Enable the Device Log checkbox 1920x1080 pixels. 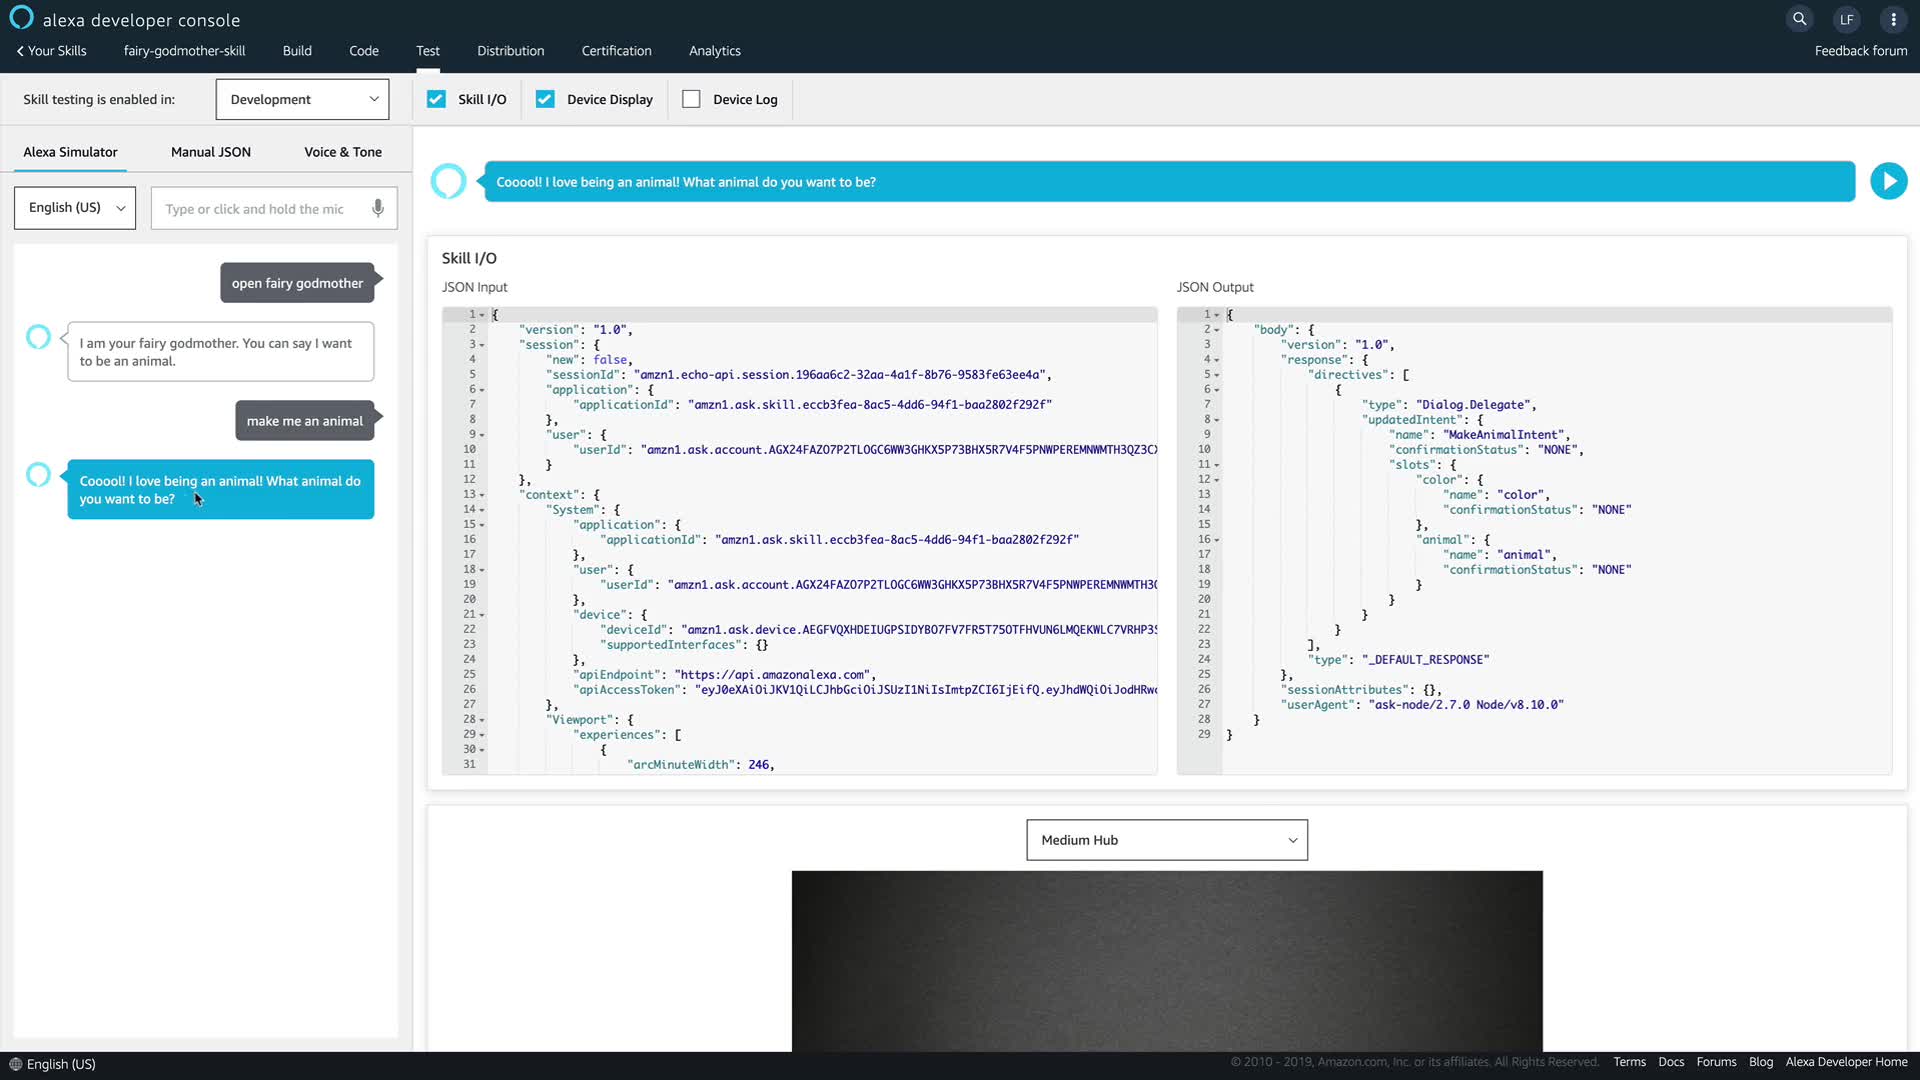691,99
